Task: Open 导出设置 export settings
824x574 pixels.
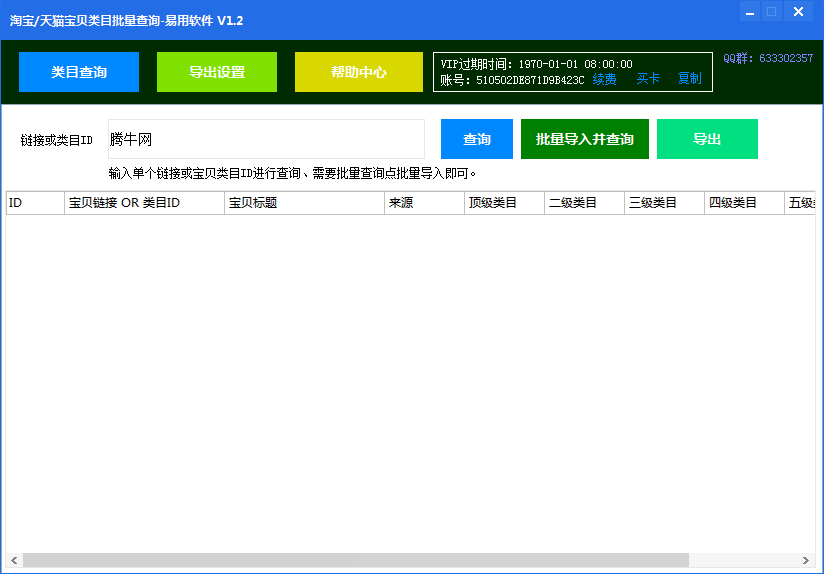Action: tap(217, 72)
